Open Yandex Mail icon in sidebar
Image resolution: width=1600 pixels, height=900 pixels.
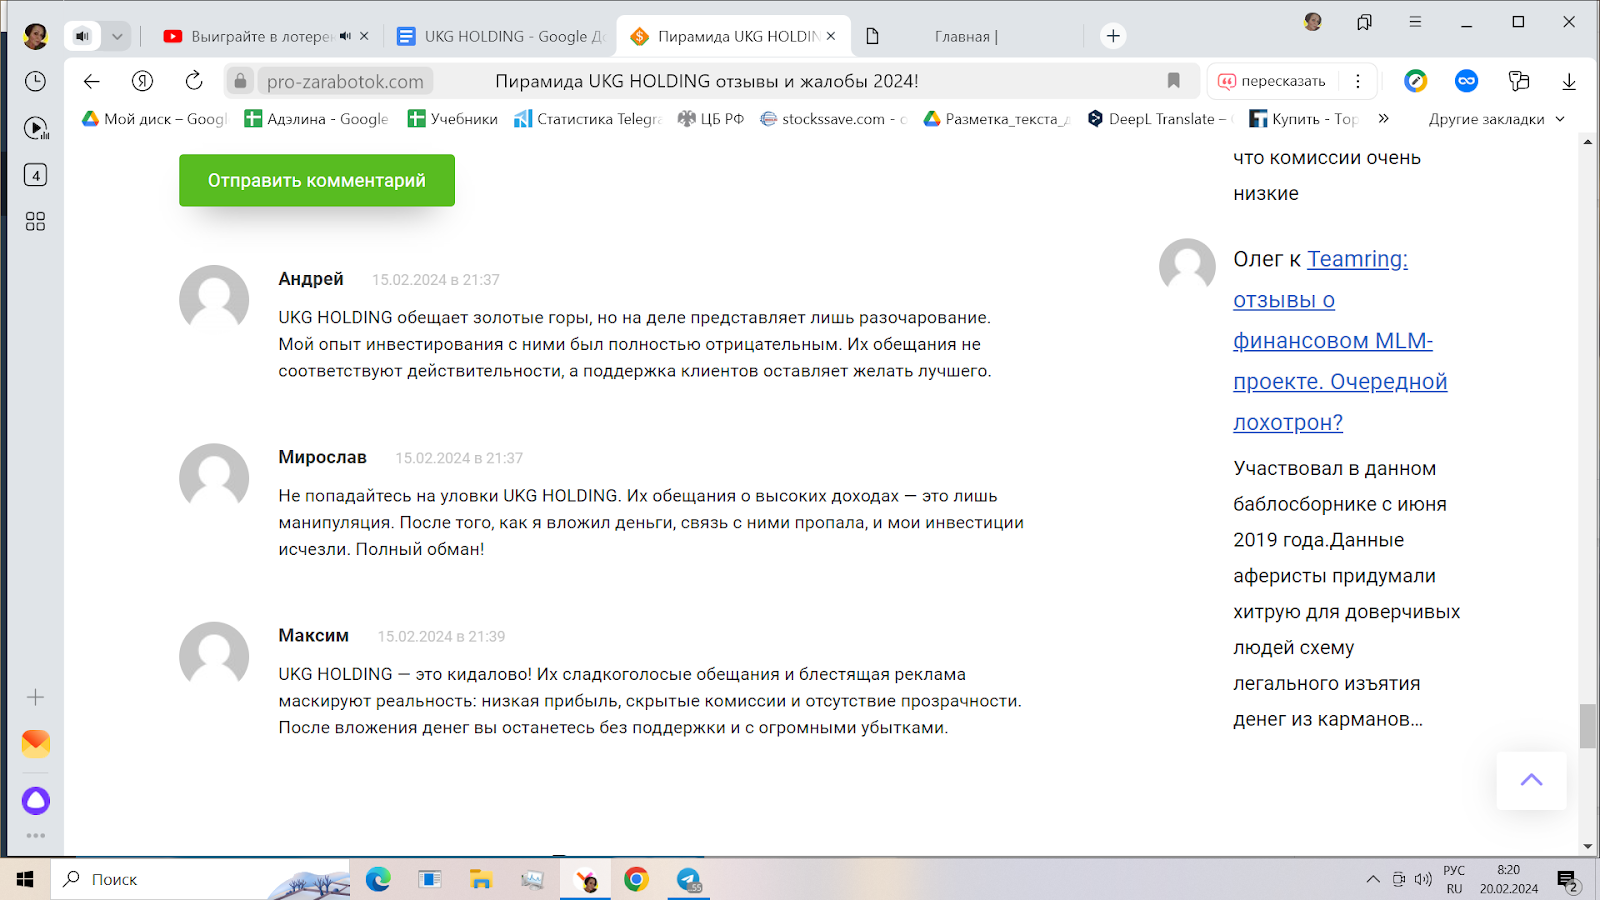click(35, 743)
